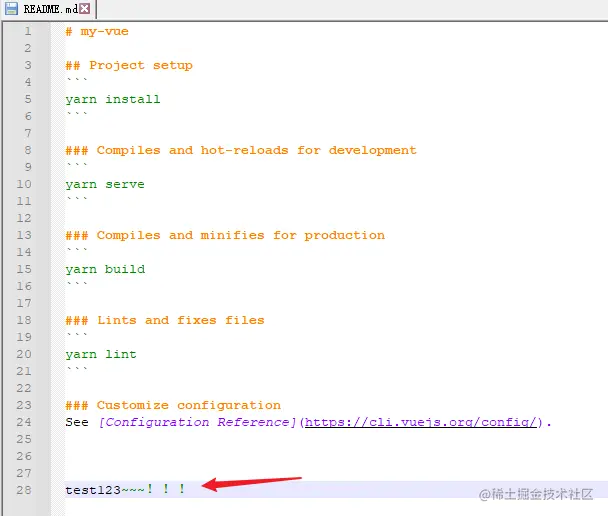Image resolution: width=608 pixels, height=516 pixels.
Task: Click 'Compiles and hot-reloads for development' heading
Action: coord(256,150)
